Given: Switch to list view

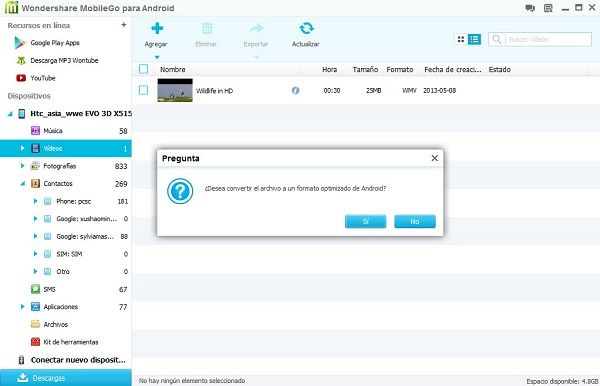Looking at the screenshot, I should (x=474, y=39).
